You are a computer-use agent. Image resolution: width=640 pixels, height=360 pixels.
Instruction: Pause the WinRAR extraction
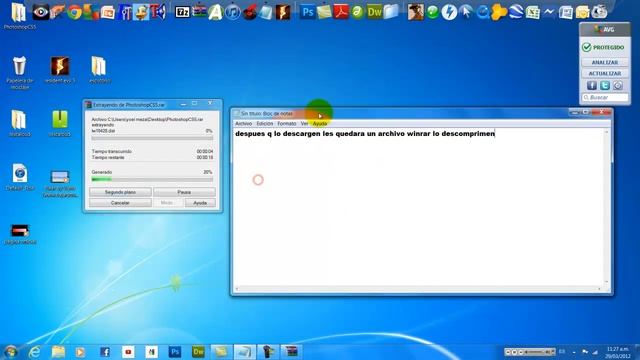tap(184, 192)
